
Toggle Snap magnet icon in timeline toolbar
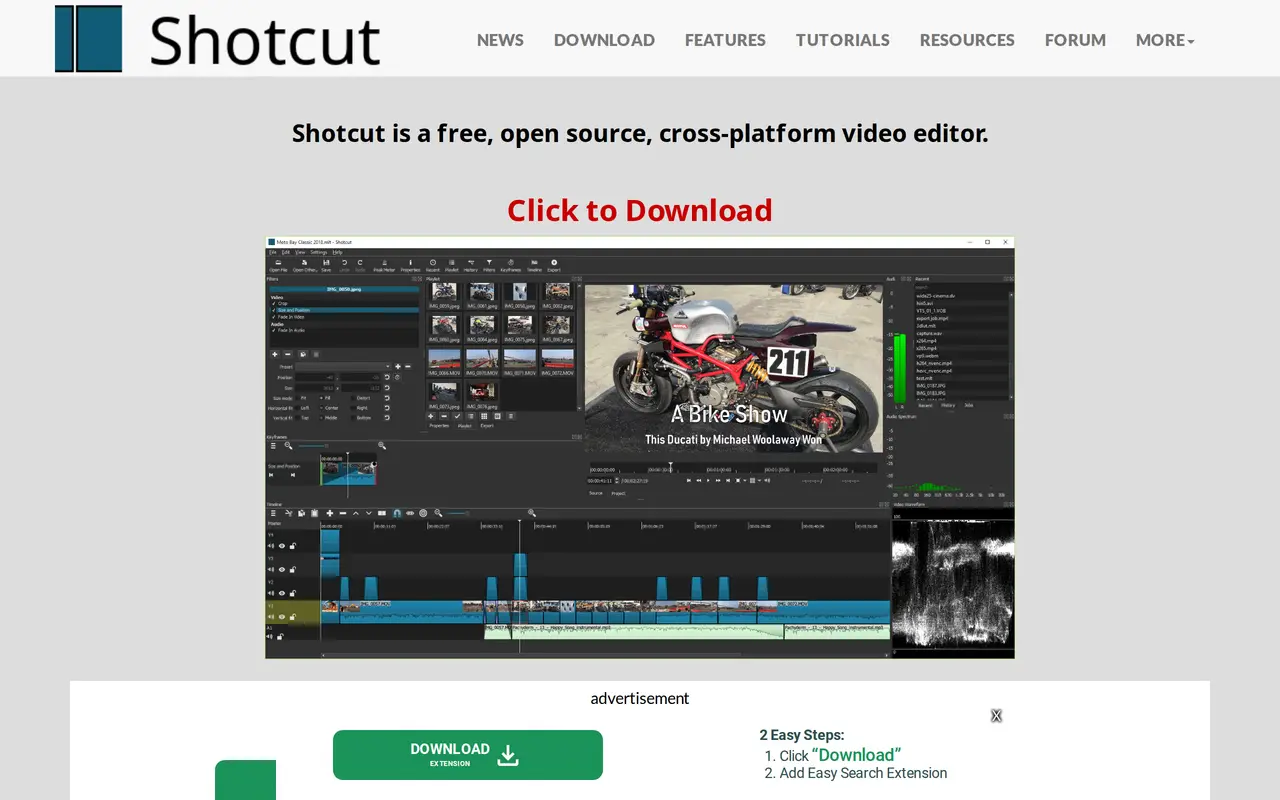pos(397,513)
